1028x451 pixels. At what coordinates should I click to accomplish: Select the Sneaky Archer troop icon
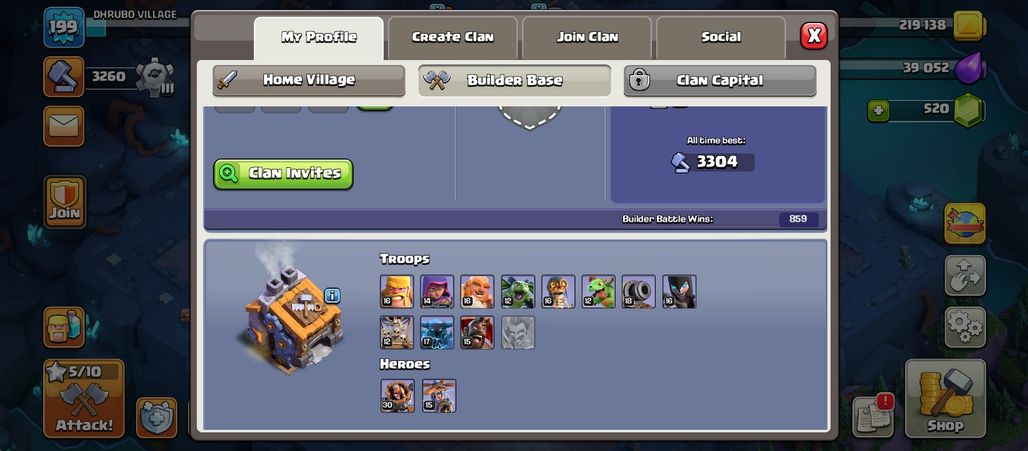pos(437,292)
